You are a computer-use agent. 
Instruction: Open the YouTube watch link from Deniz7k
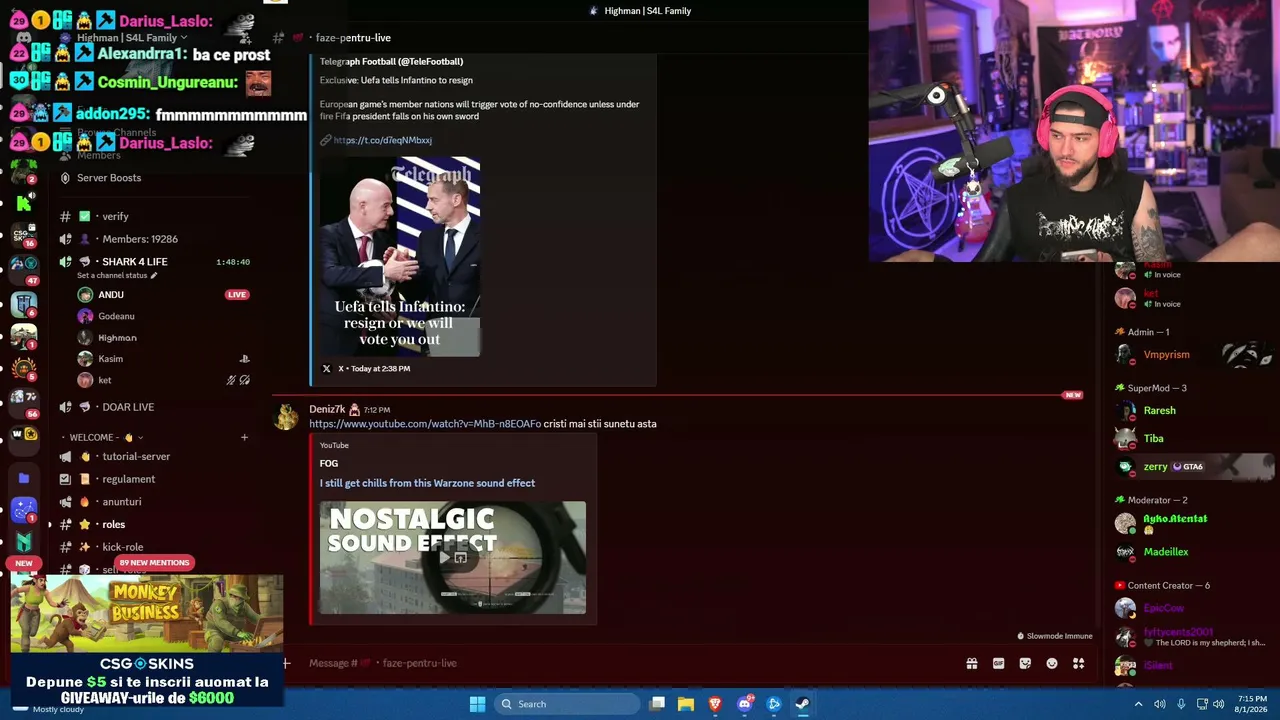(425, 424)
